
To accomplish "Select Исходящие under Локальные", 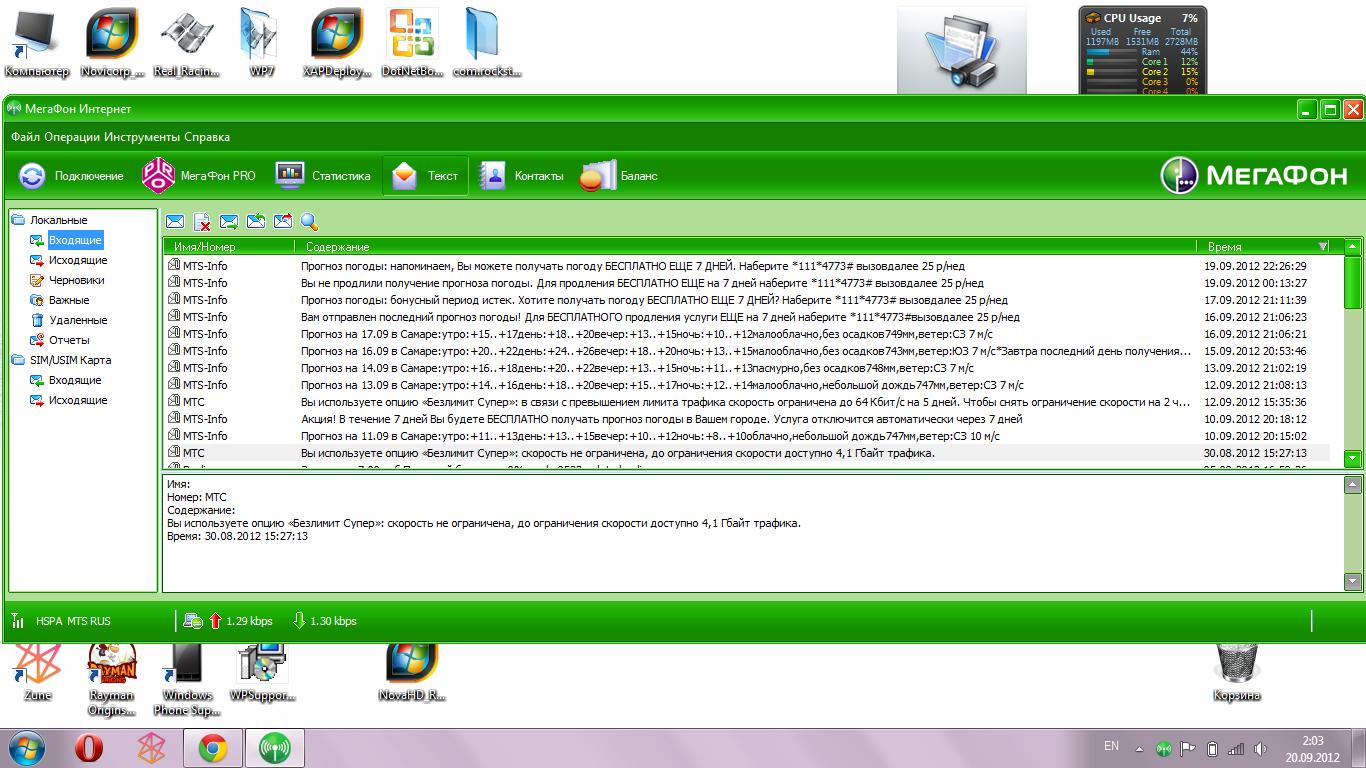I will [x=78, y=260].
